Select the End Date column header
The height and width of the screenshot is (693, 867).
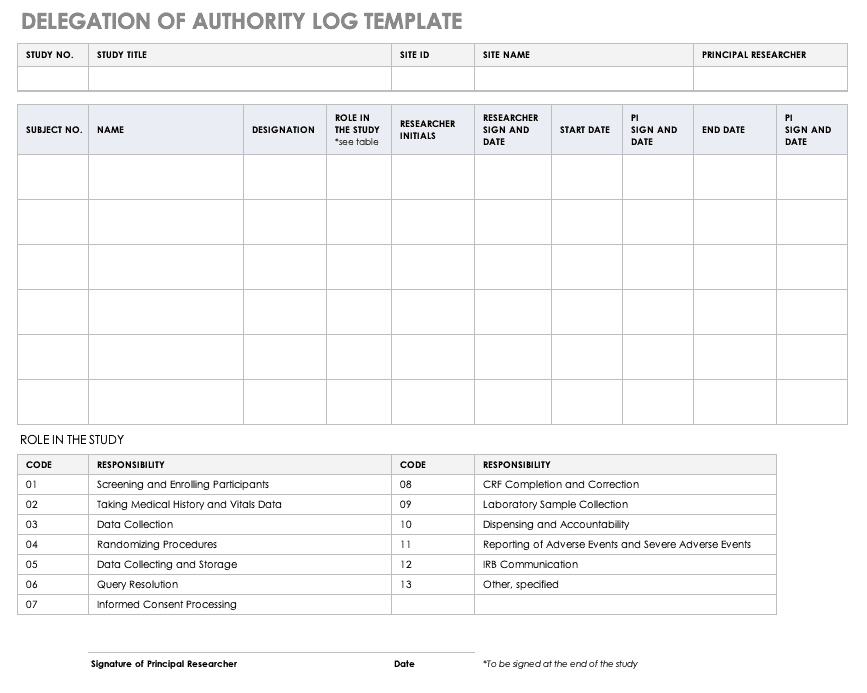(723, 130)
